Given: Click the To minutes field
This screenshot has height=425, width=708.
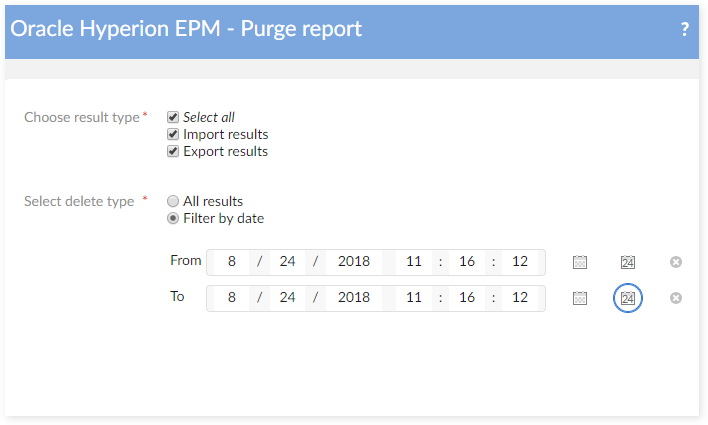Looking at the screenshot, I should pyautogui.click(x=466, y=298).
